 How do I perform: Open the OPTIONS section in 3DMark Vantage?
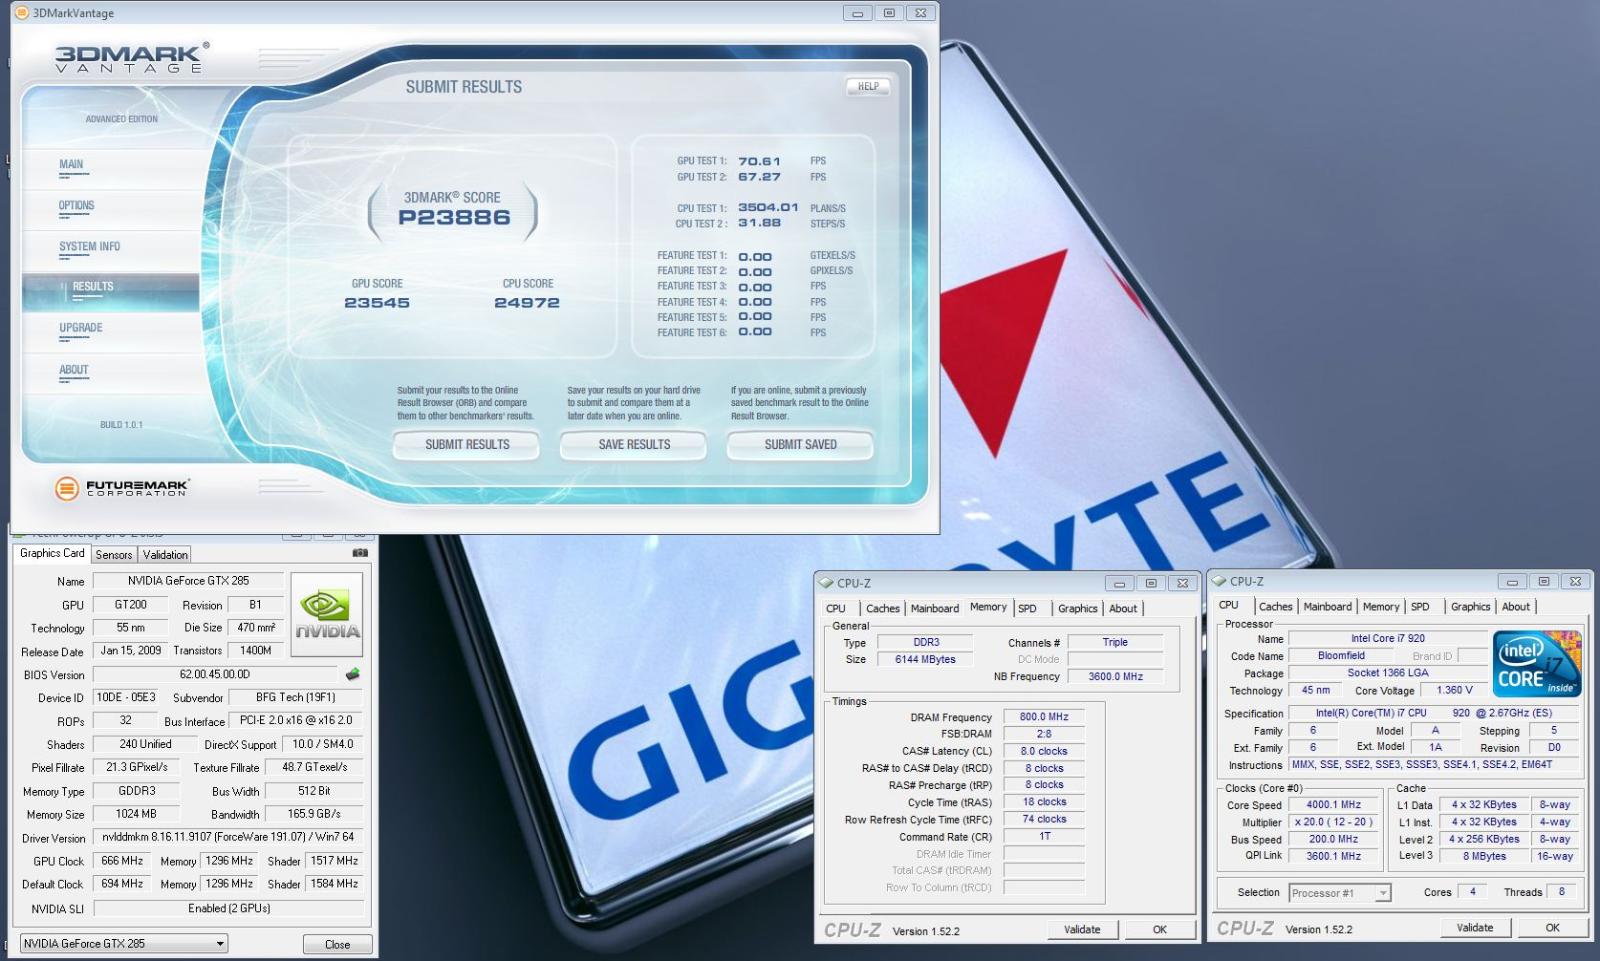pos(76,205)
